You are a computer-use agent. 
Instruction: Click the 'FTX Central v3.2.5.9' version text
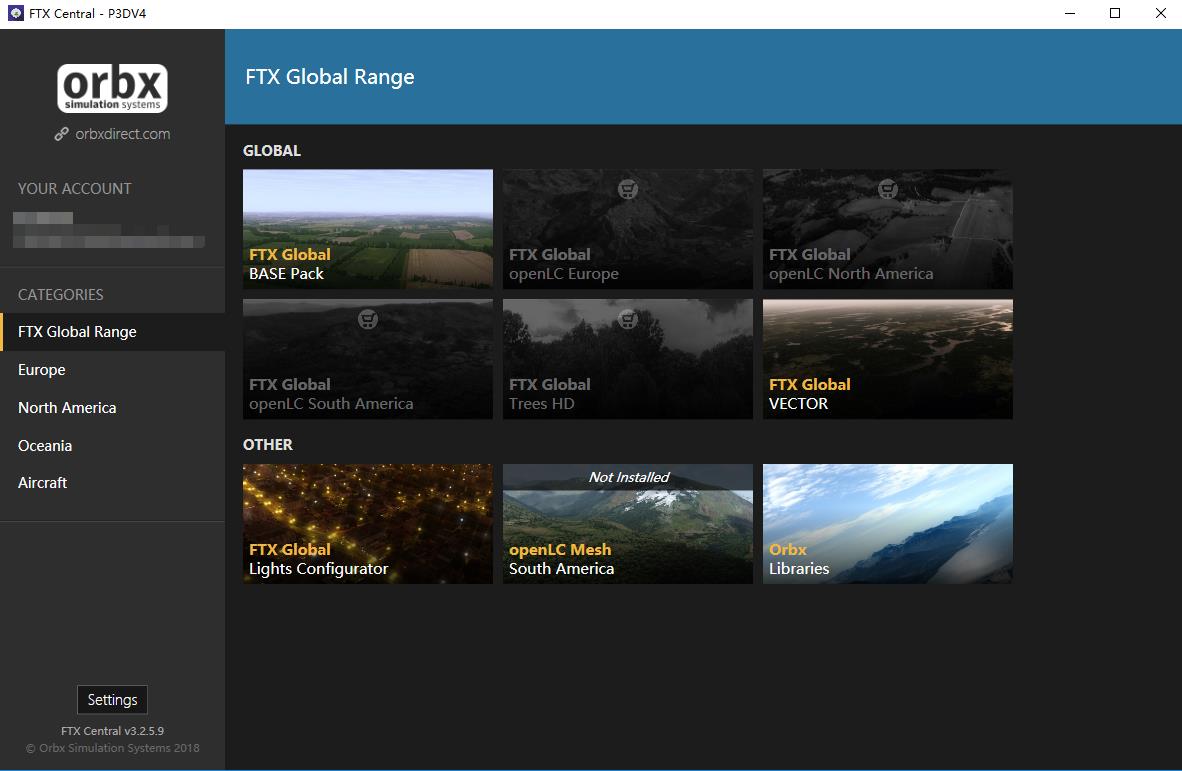pyautogui.click(x=112, y=731)
